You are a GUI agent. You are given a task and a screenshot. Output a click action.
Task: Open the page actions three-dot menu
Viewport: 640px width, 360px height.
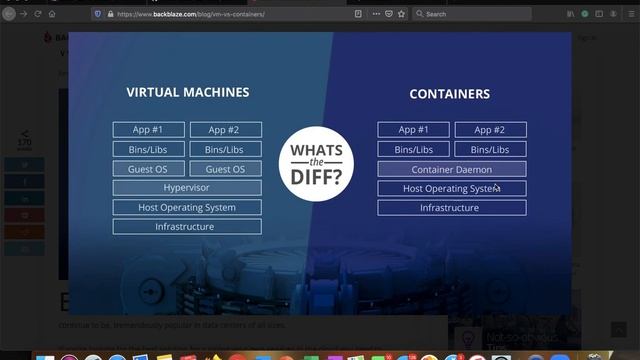click(376, 14)
